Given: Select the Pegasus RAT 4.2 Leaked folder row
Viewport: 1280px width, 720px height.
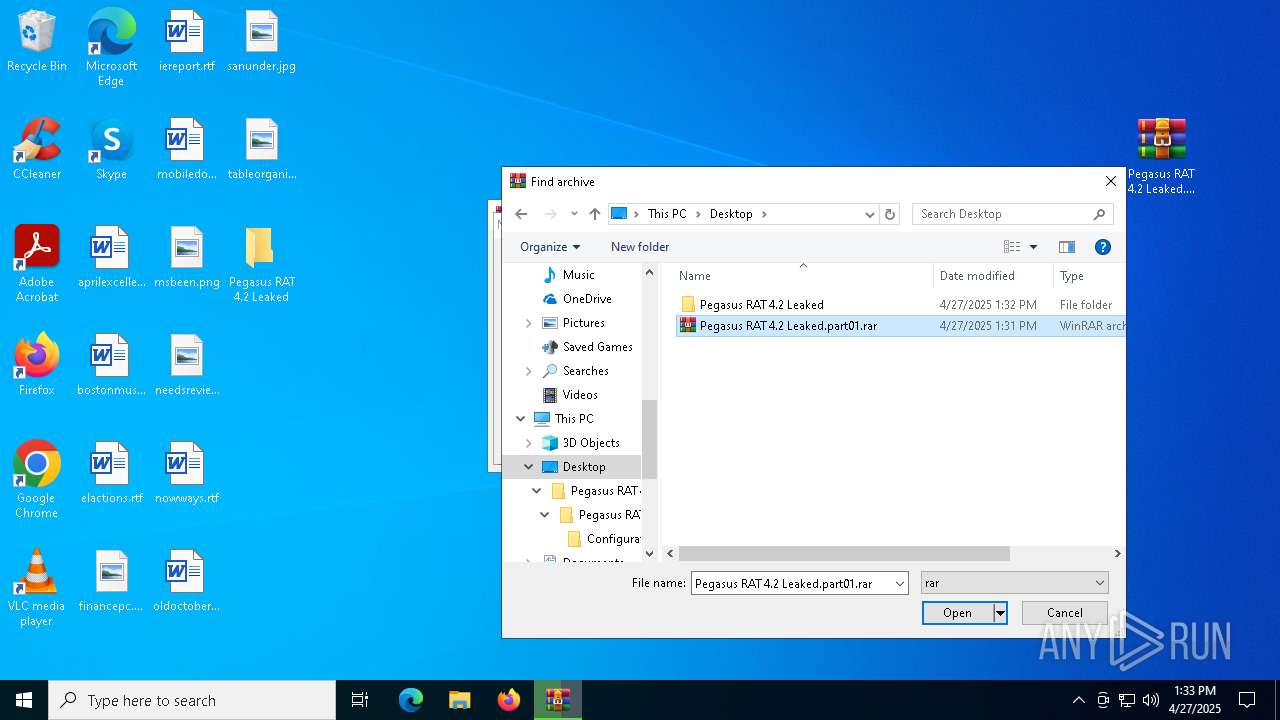Looking at the screenshot, I should (x=901, y=304).
